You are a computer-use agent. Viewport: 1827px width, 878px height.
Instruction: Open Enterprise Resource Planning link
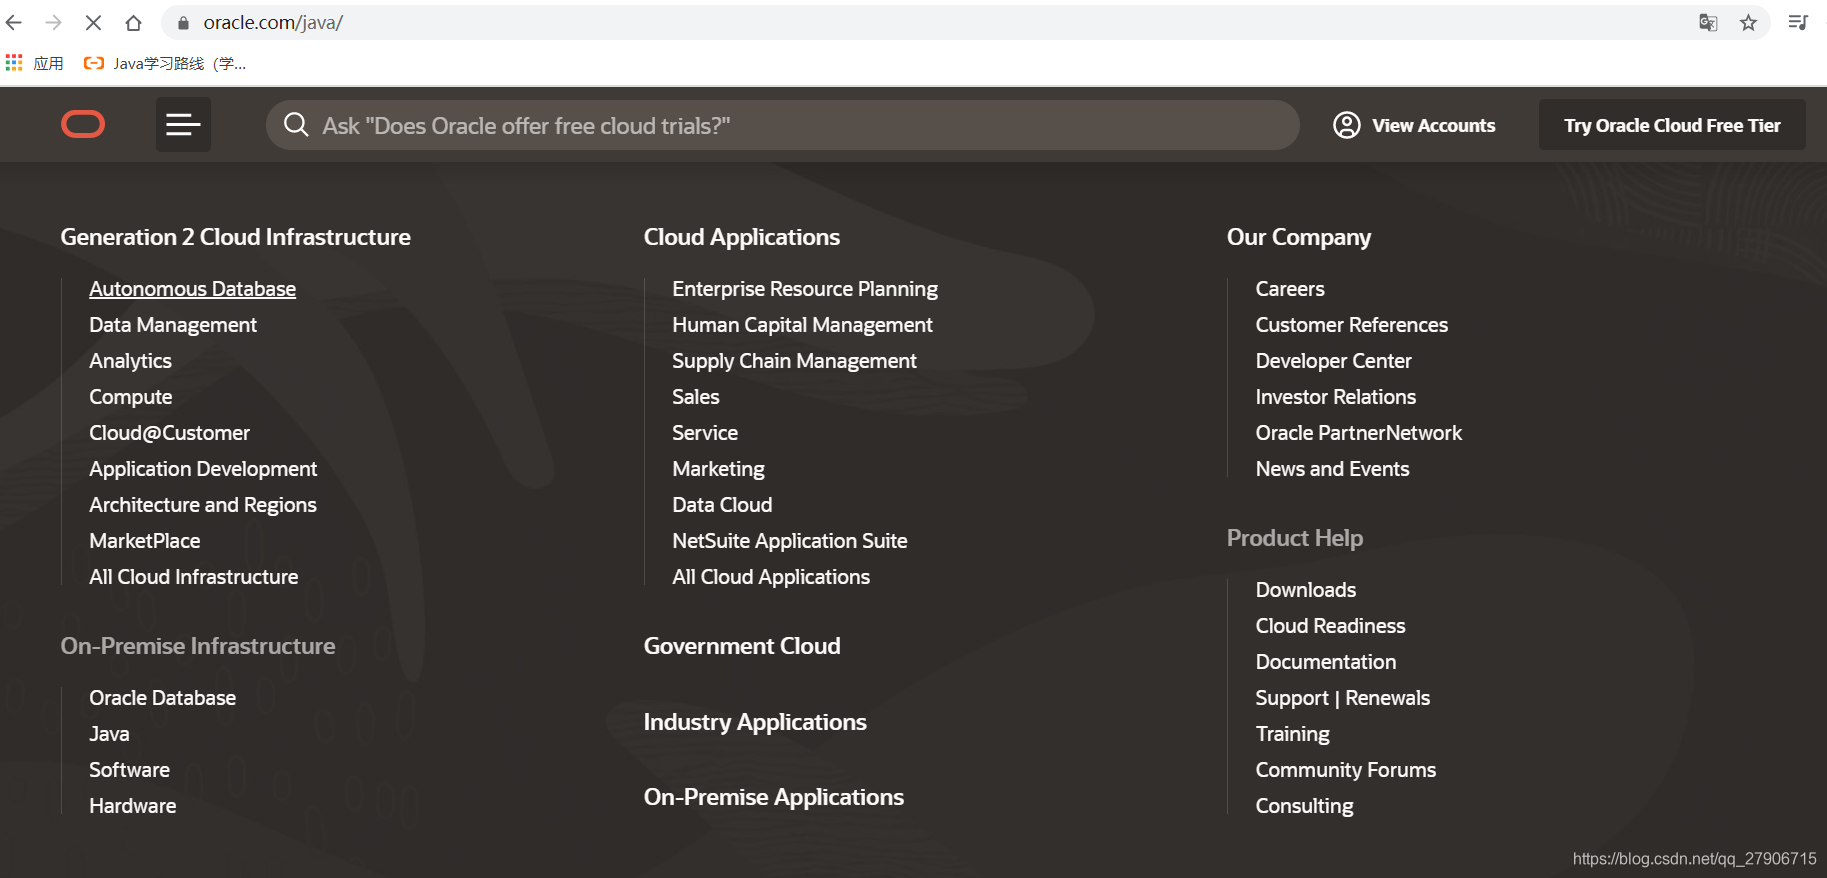click(805, 289)
